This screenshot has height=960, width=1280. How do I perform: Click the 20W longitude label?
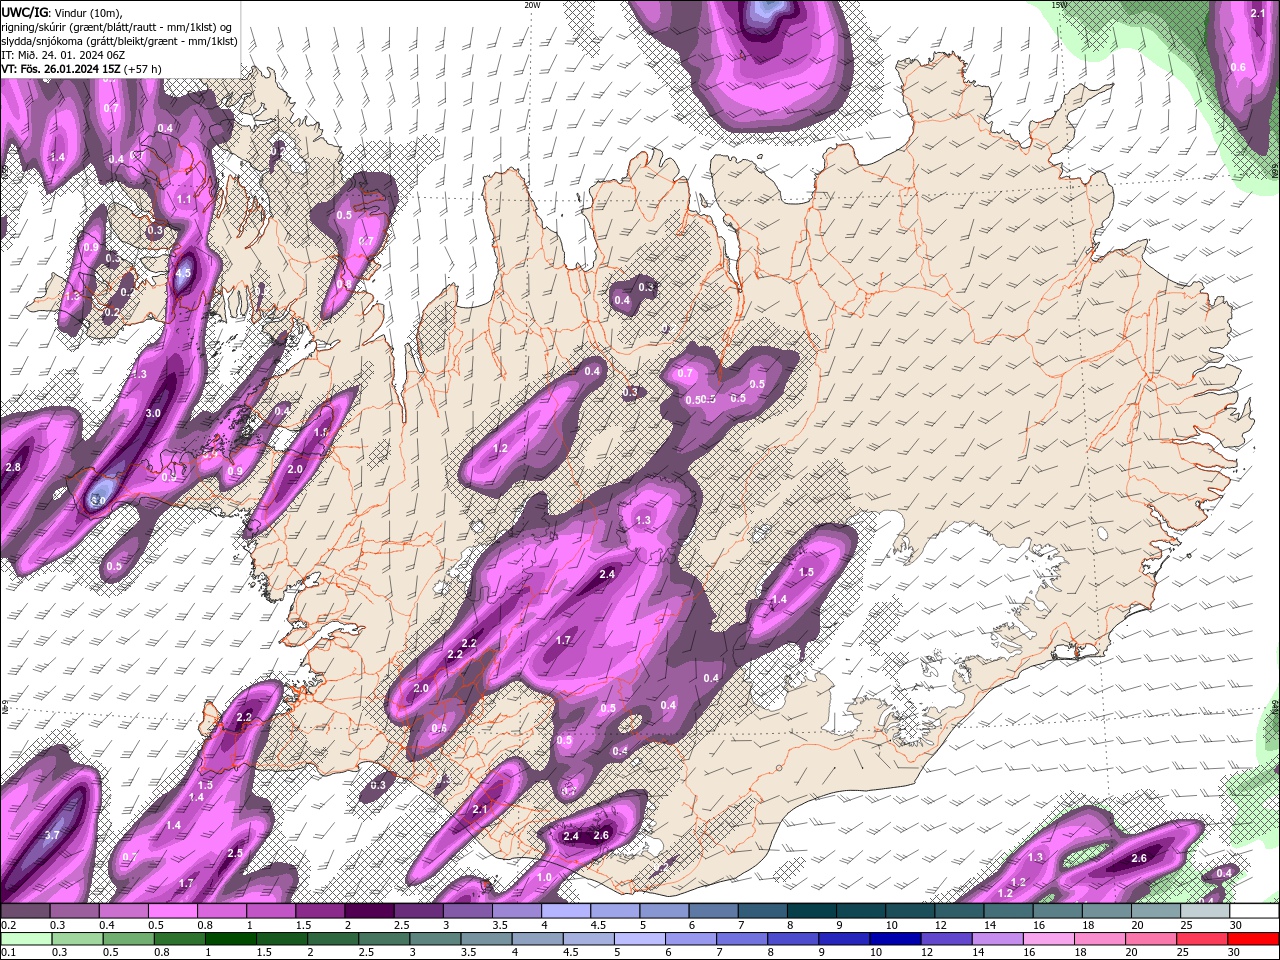pos(532,5)
